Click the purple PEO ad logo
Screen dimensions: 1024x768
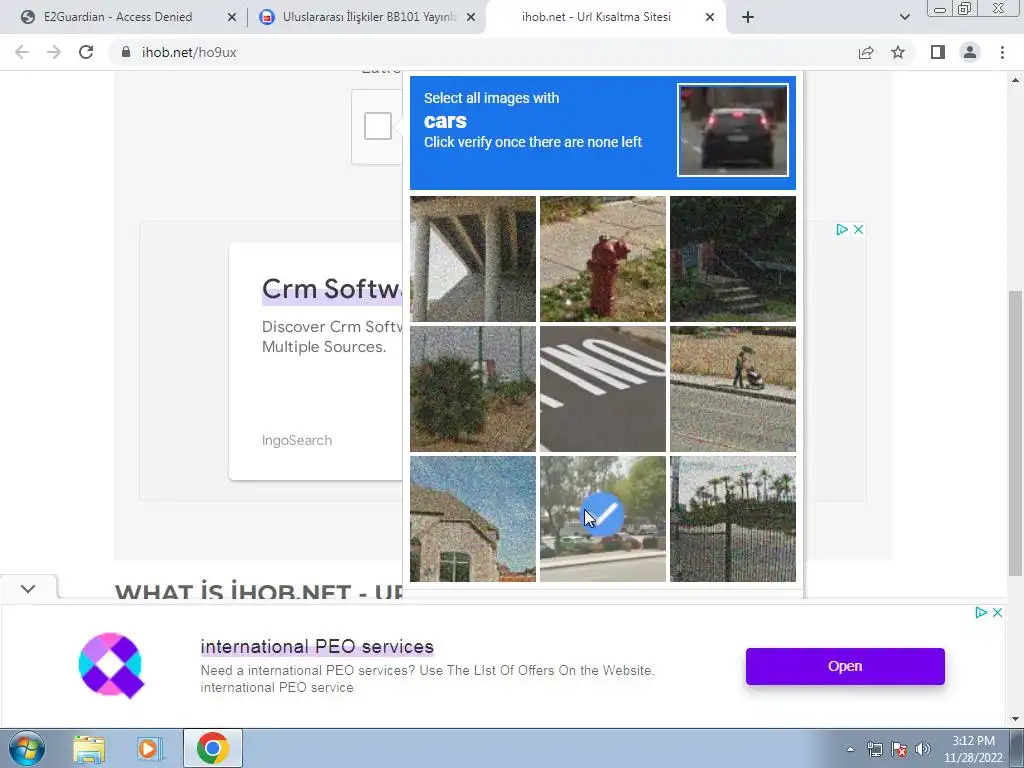coord(112,665)
